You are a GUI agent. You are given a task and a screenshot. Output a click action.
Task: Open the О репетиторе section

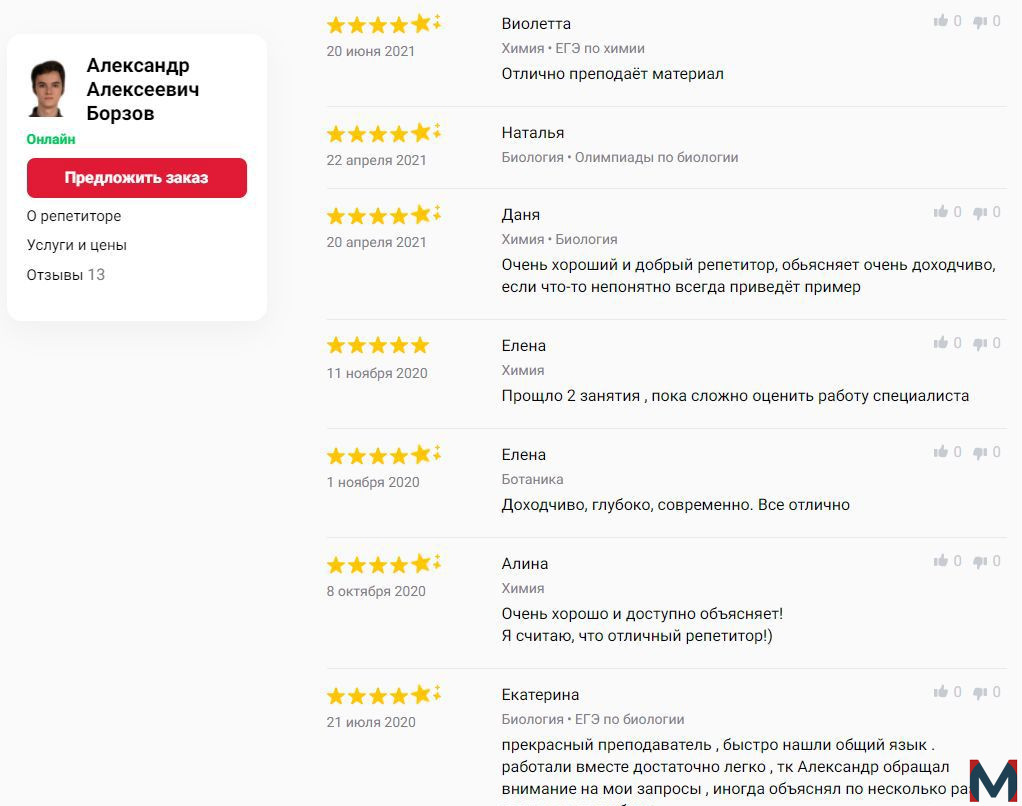click(x=74, y=216)
